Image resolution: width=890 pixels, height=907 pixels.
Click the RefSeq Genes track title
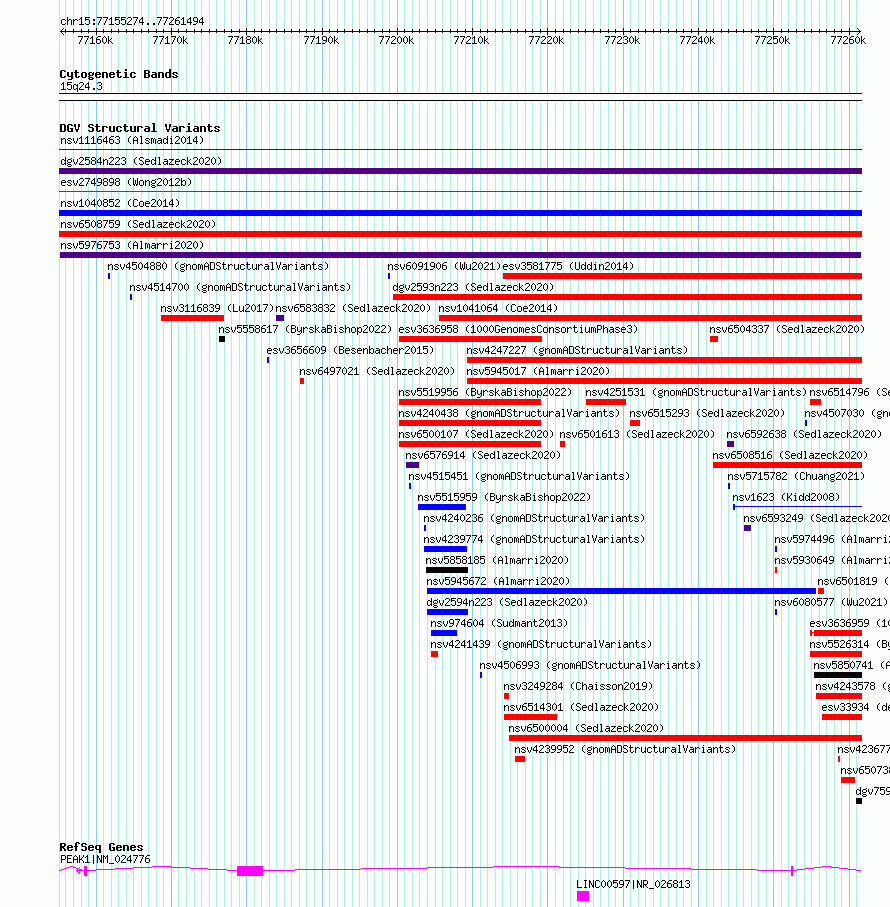tap(101, 847)
